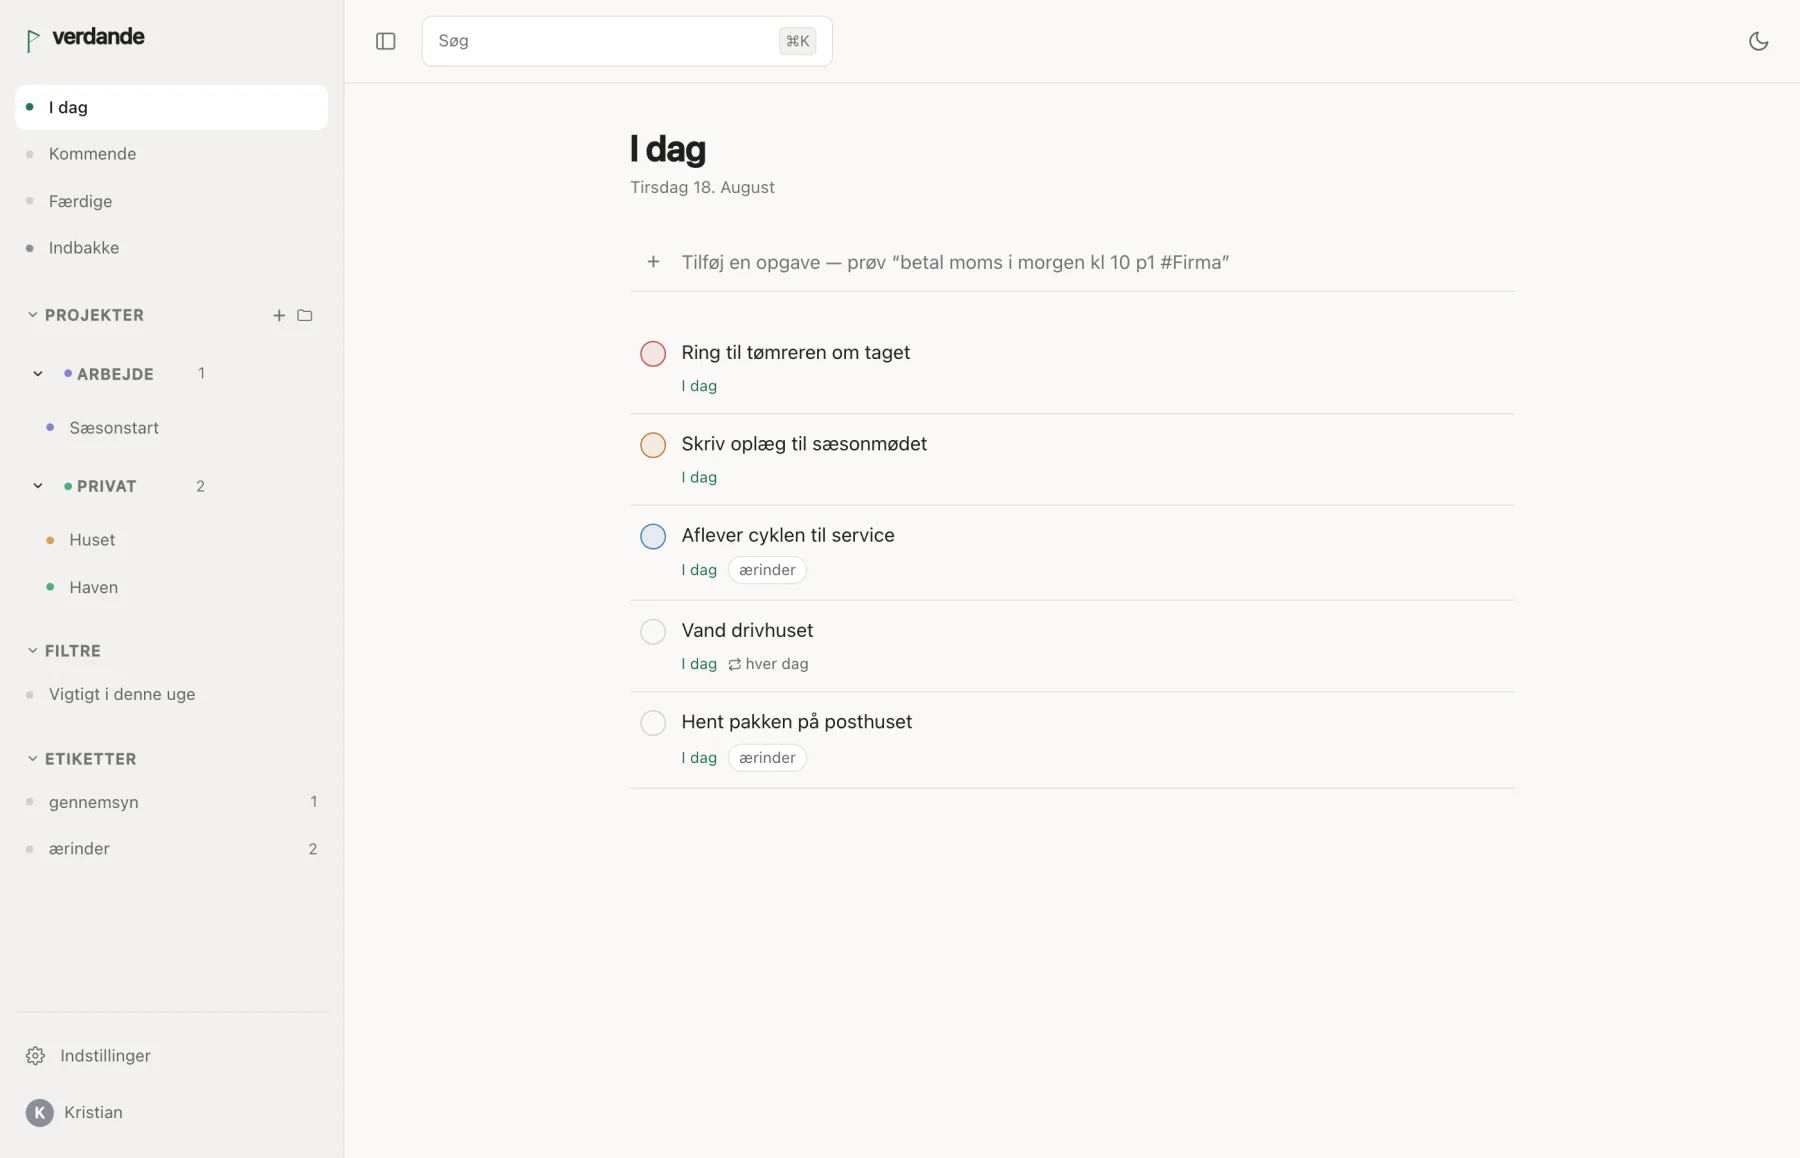The height and width of the screenshot is (1158, 1800).
Task: Collapse the PROJEKTER section
Action: tap(33, 315)
